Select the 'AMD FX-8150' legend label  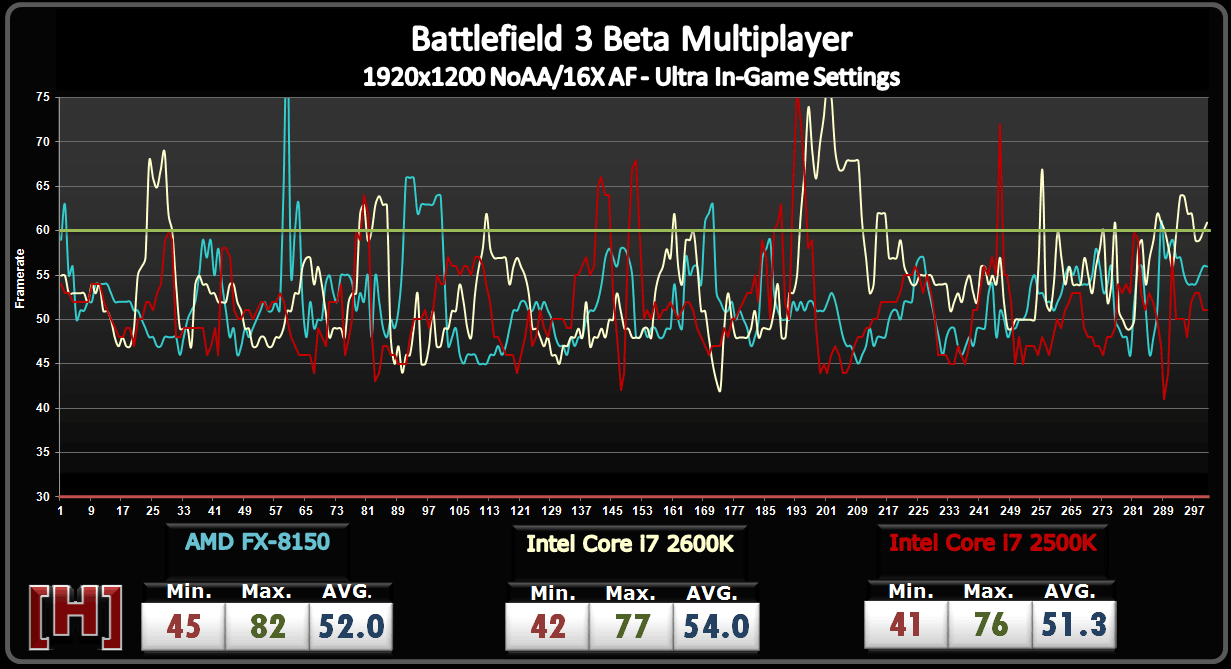[x=257, y=542]
